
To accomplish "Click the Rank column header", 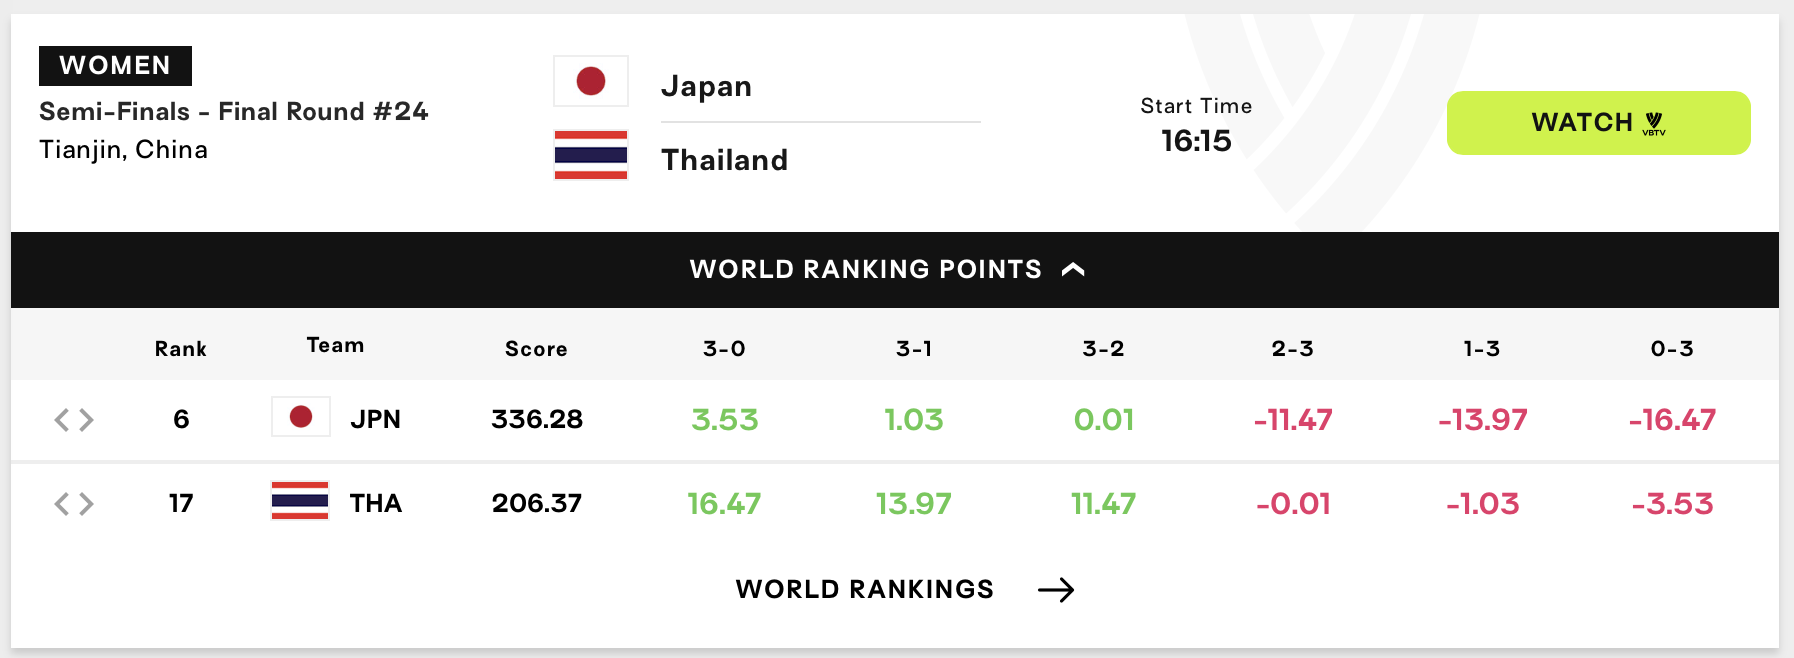I will (181, 349).
